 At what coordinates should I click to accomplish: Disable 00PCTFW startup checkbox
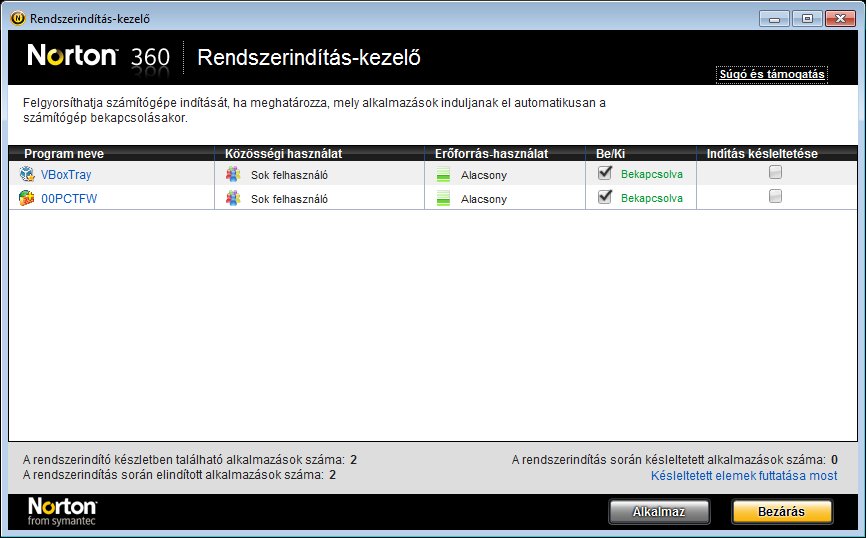[604, 197]
